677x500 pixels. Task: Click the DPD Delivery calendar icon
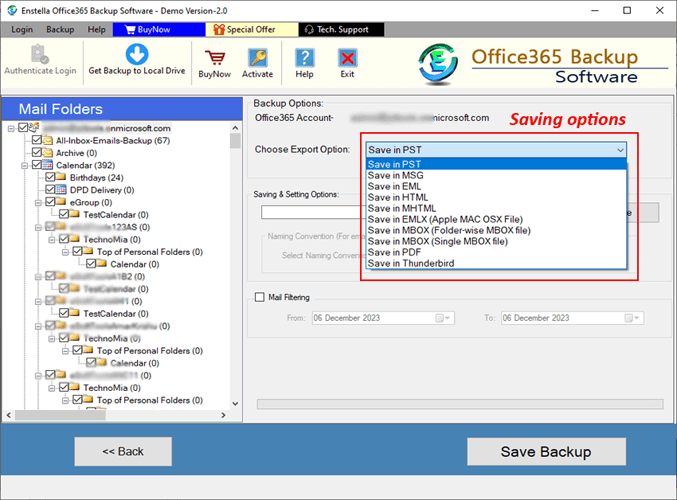61,190
